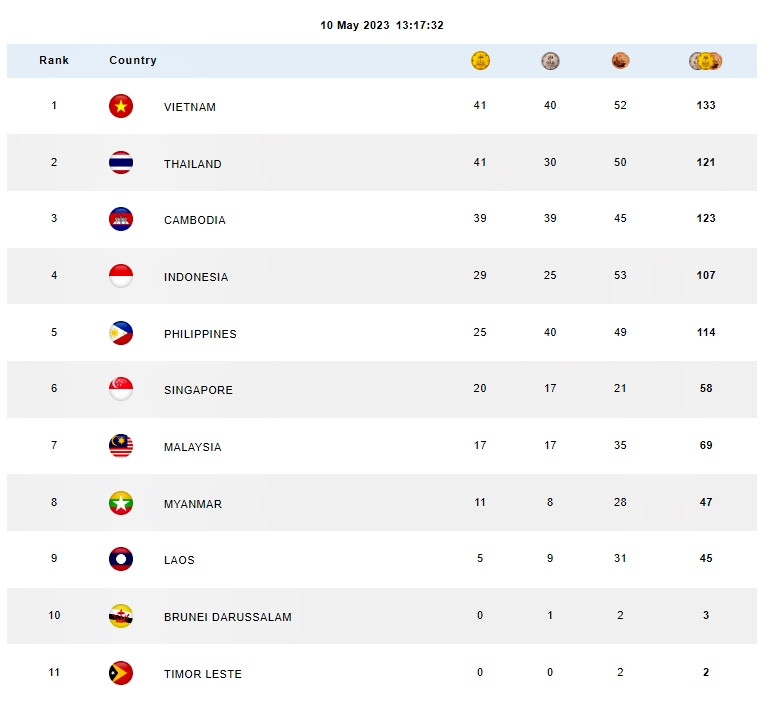769x704 pixels.
Task: Open the VIETNAM country link
Action: [x=190, y=107]
